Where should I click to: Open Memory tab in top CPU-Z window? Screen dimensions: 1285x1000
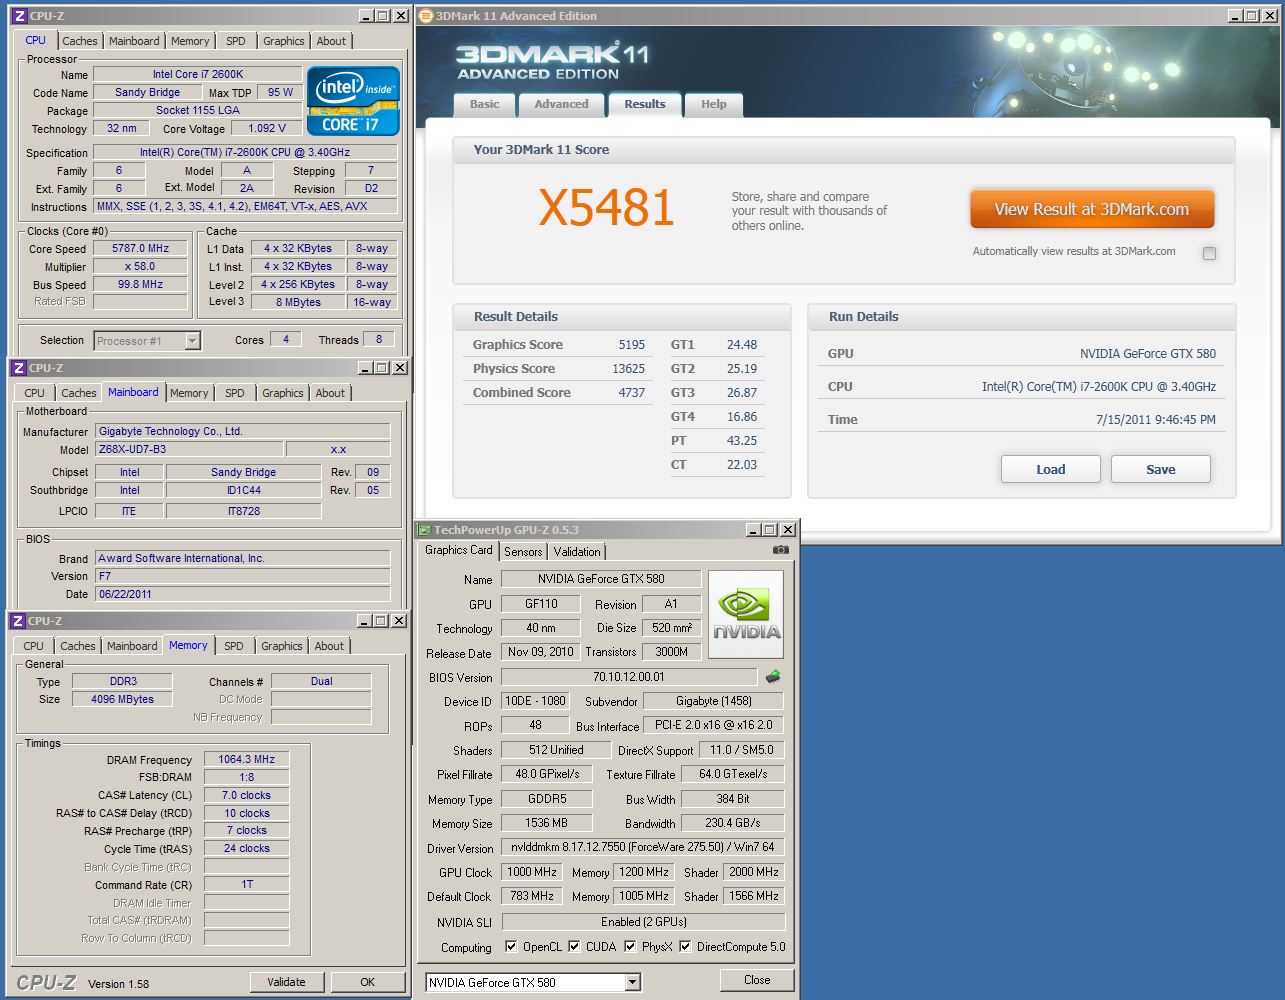click(x=190, y=41)
